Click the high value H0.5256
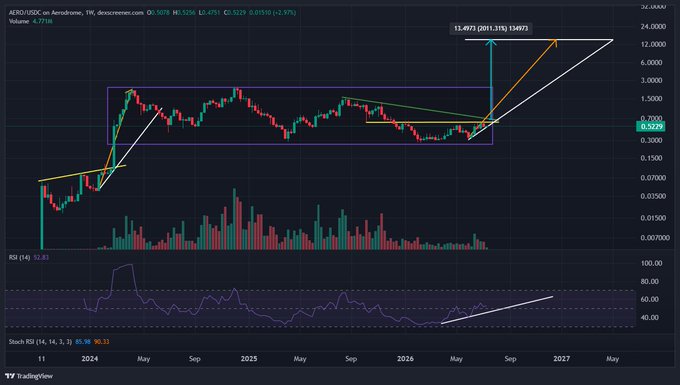 pos(184,13)
